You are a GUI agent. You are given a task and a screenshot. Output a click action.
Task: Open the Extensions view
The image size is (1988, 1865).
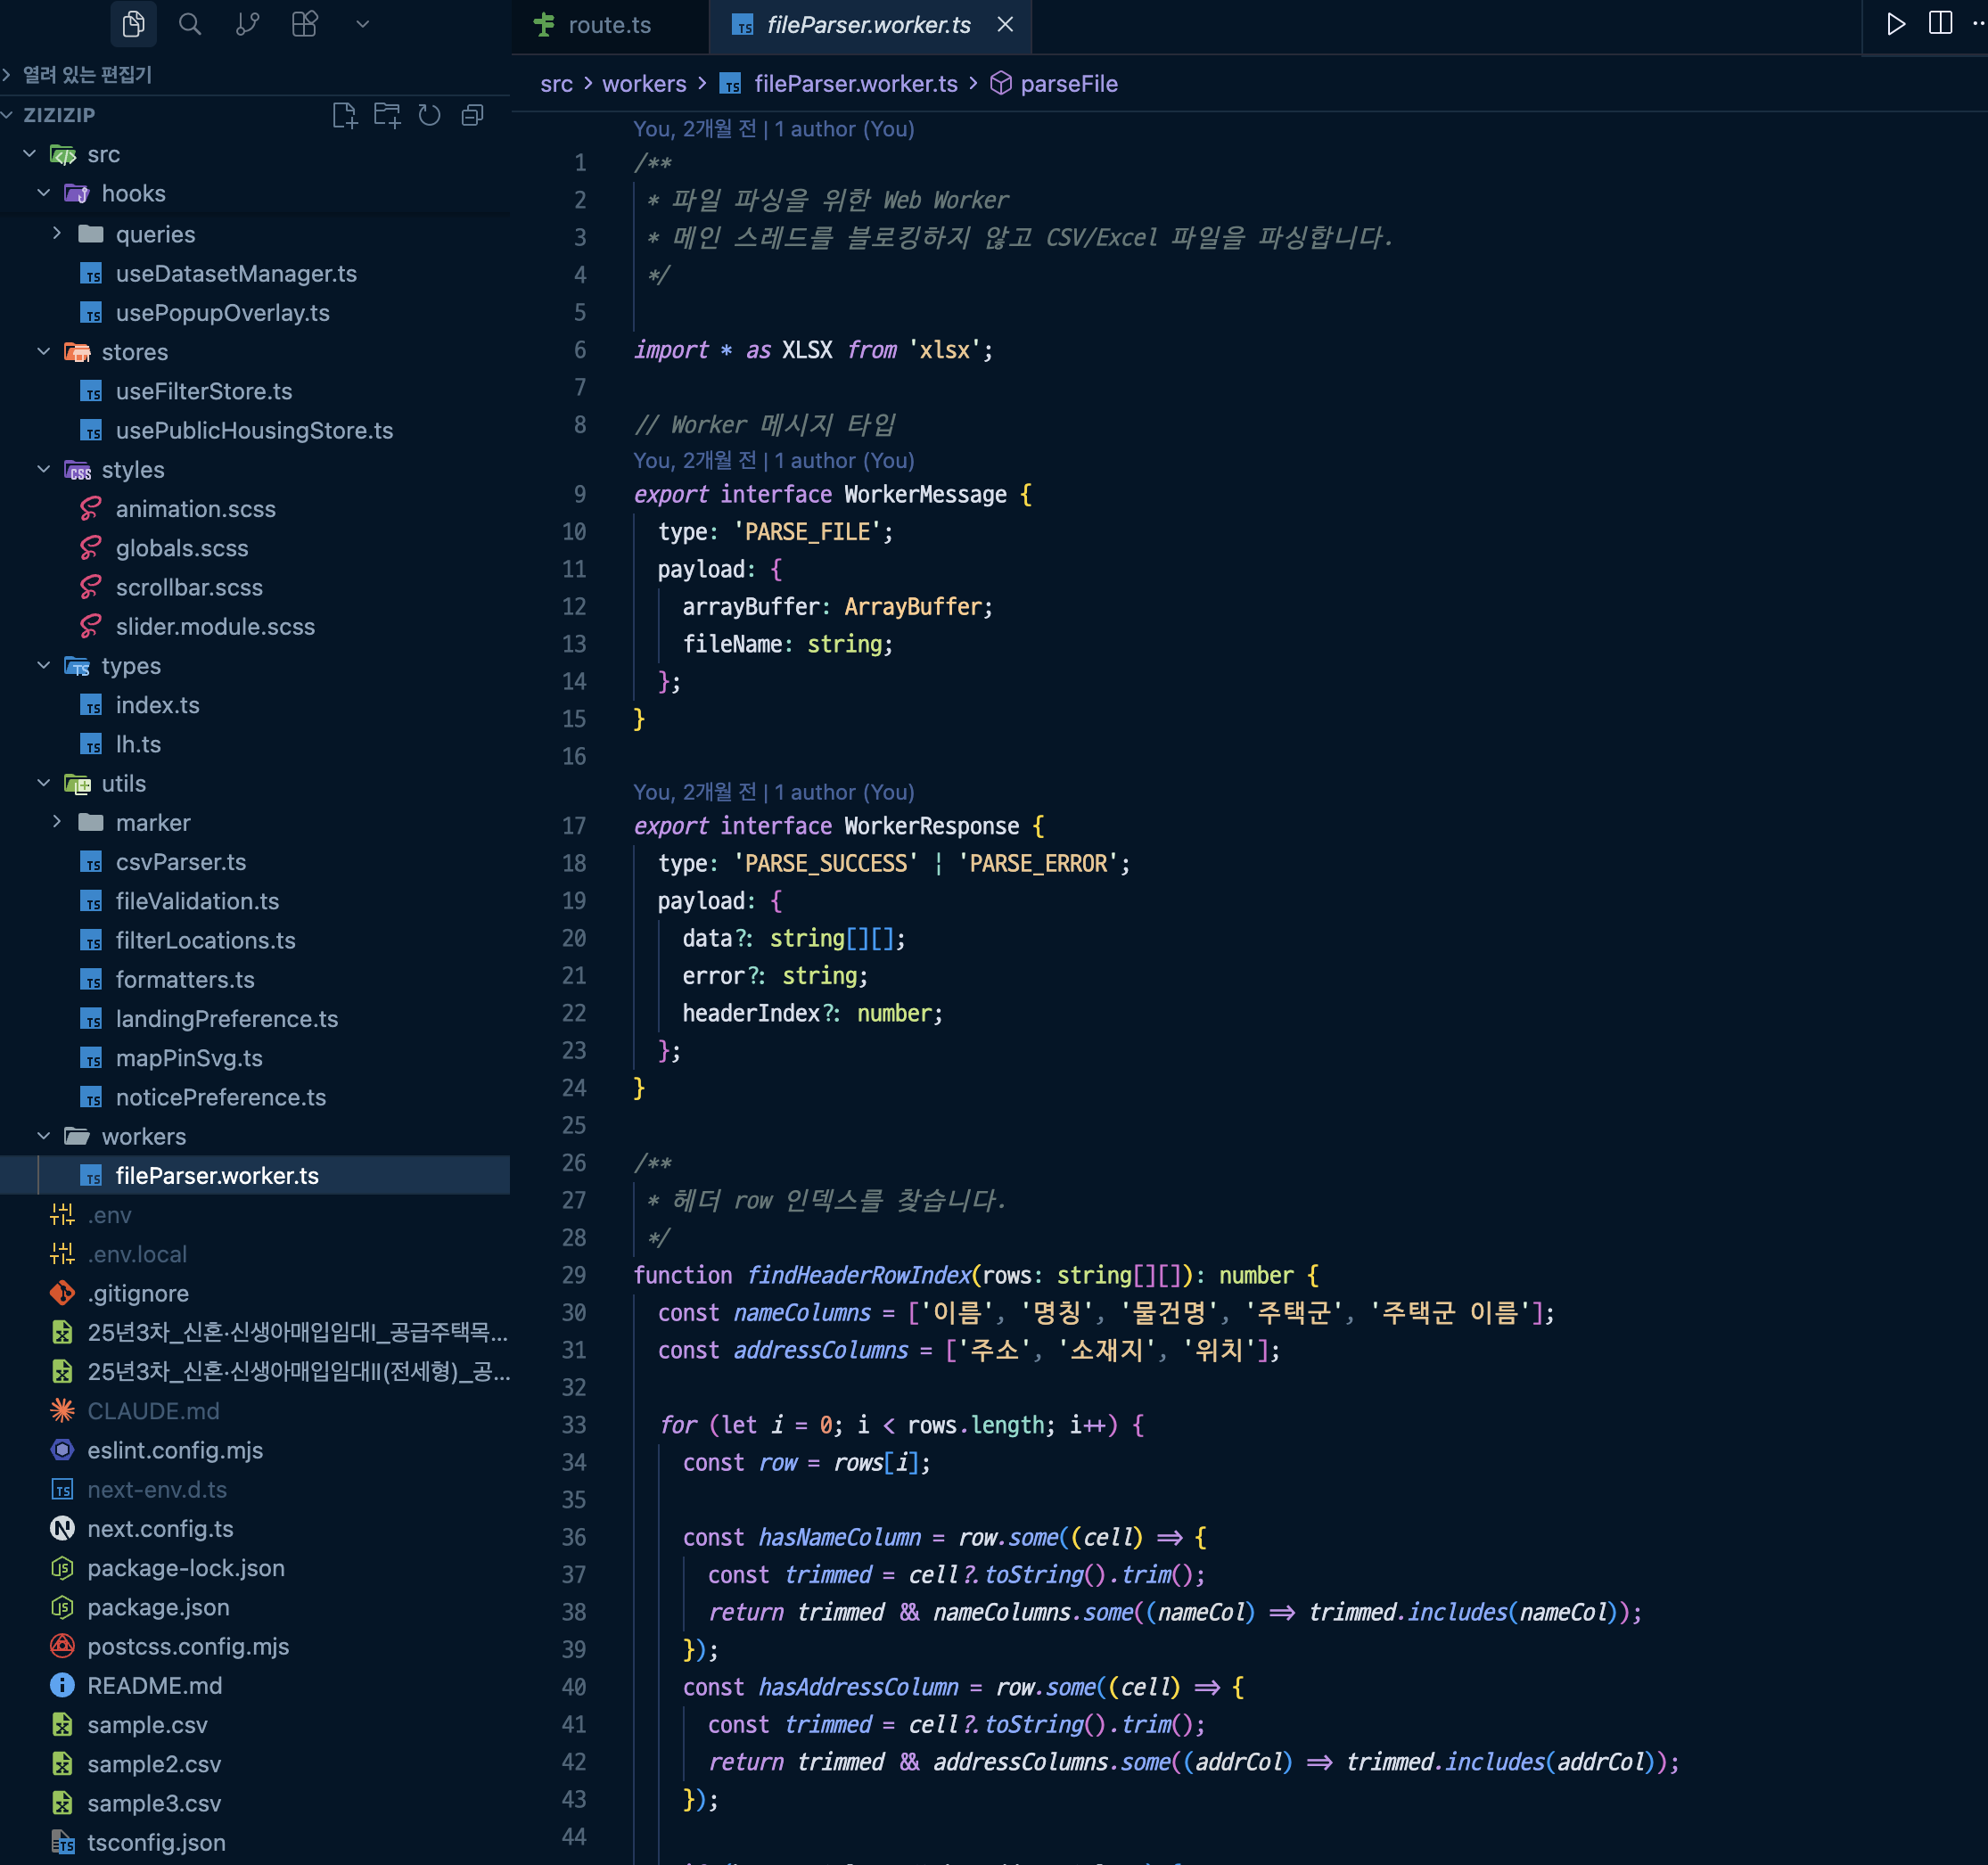point(304,24)
